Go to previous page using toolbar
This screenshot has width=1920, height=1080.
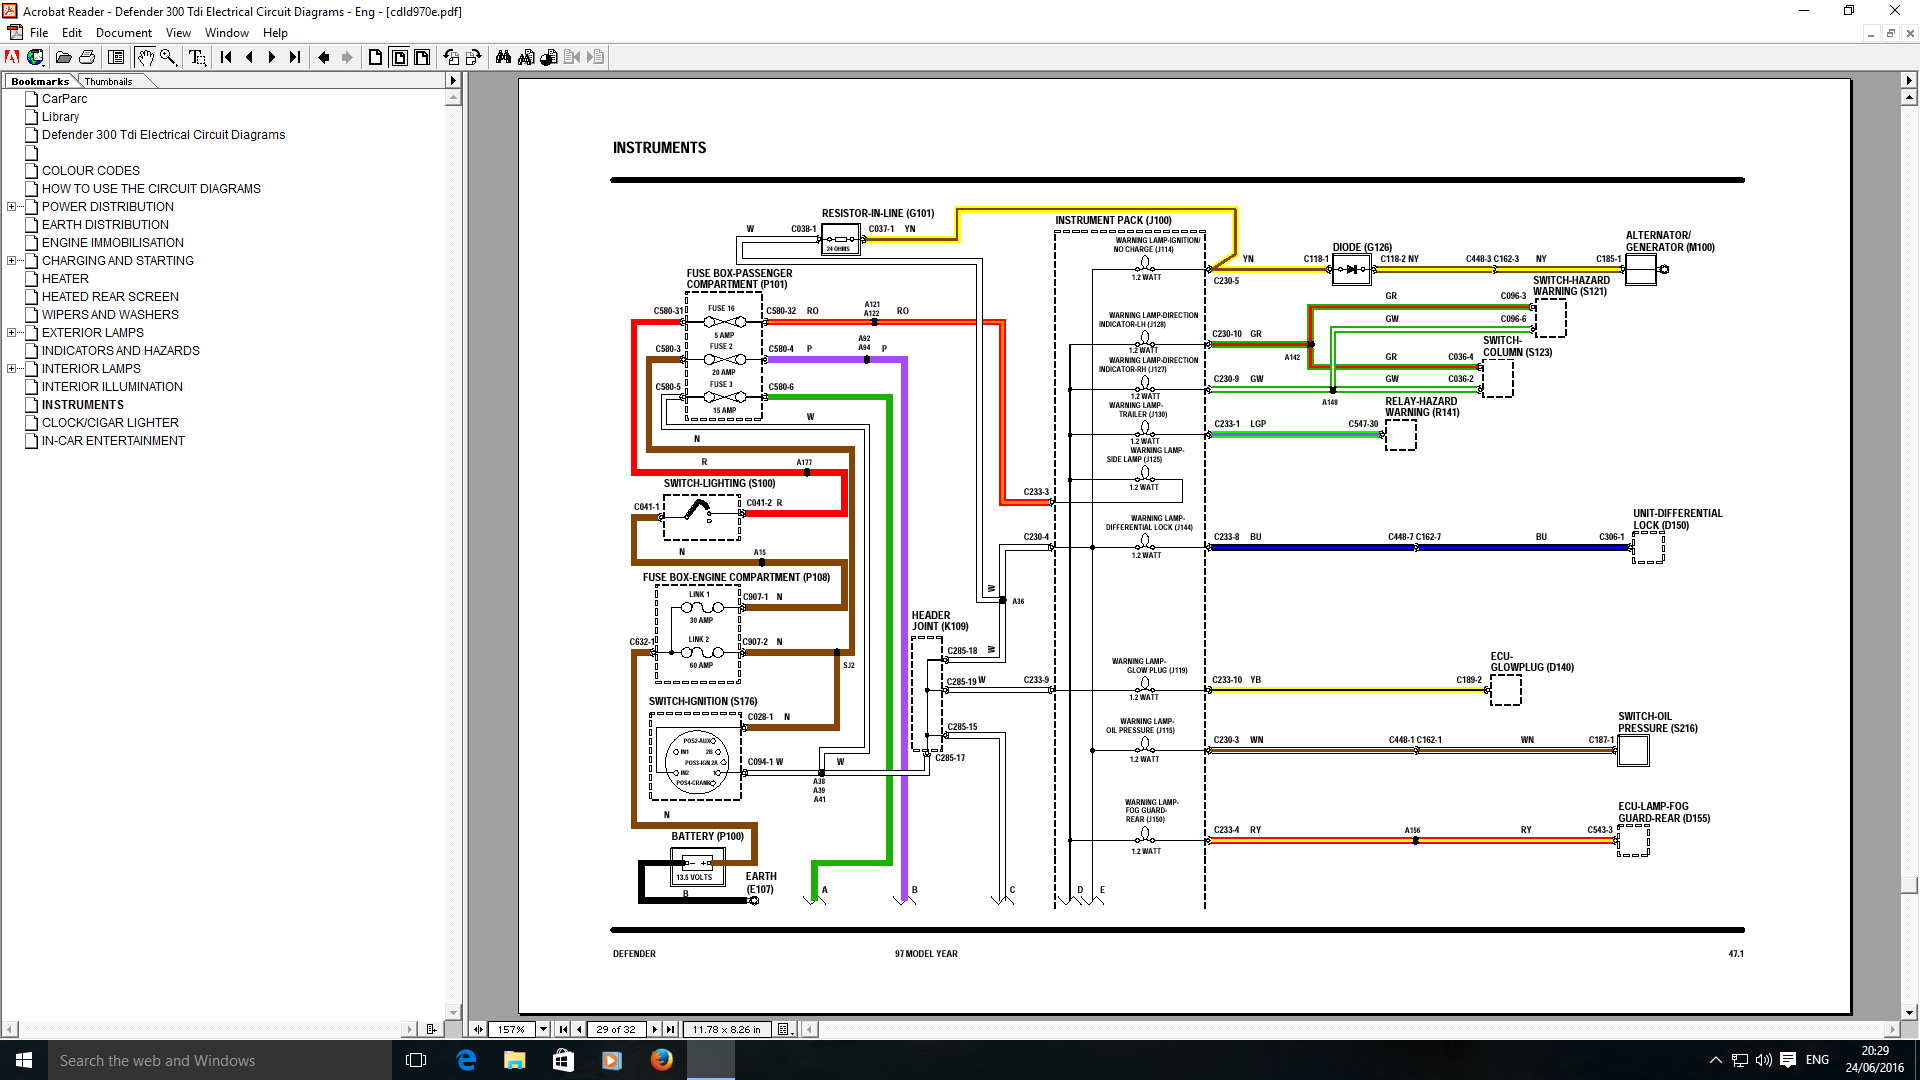pyautogui.click(x=249, y=57)
